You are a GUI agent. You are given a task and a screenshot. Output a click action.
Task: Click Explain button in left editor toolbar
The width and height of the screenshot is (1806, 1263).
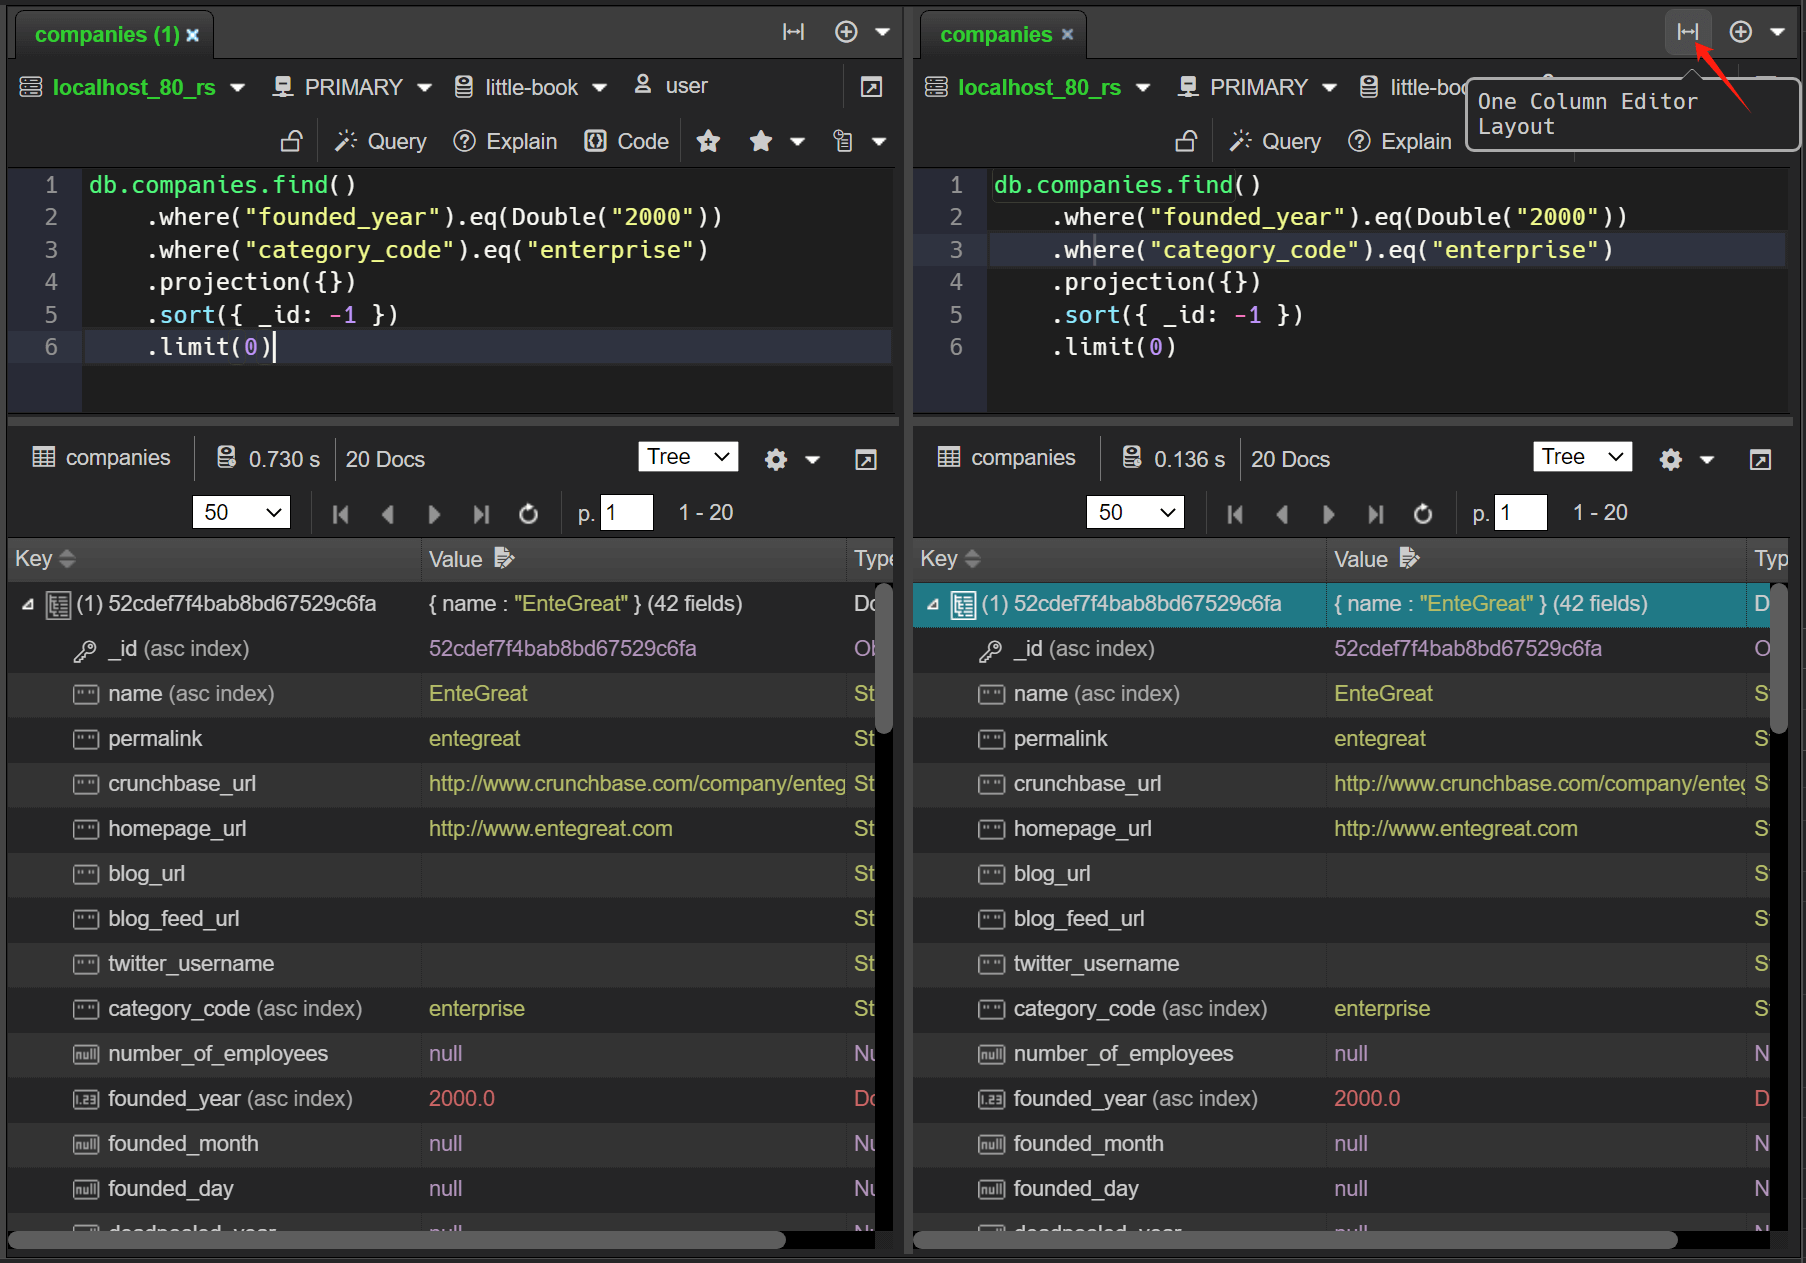(x=505, y=141)
